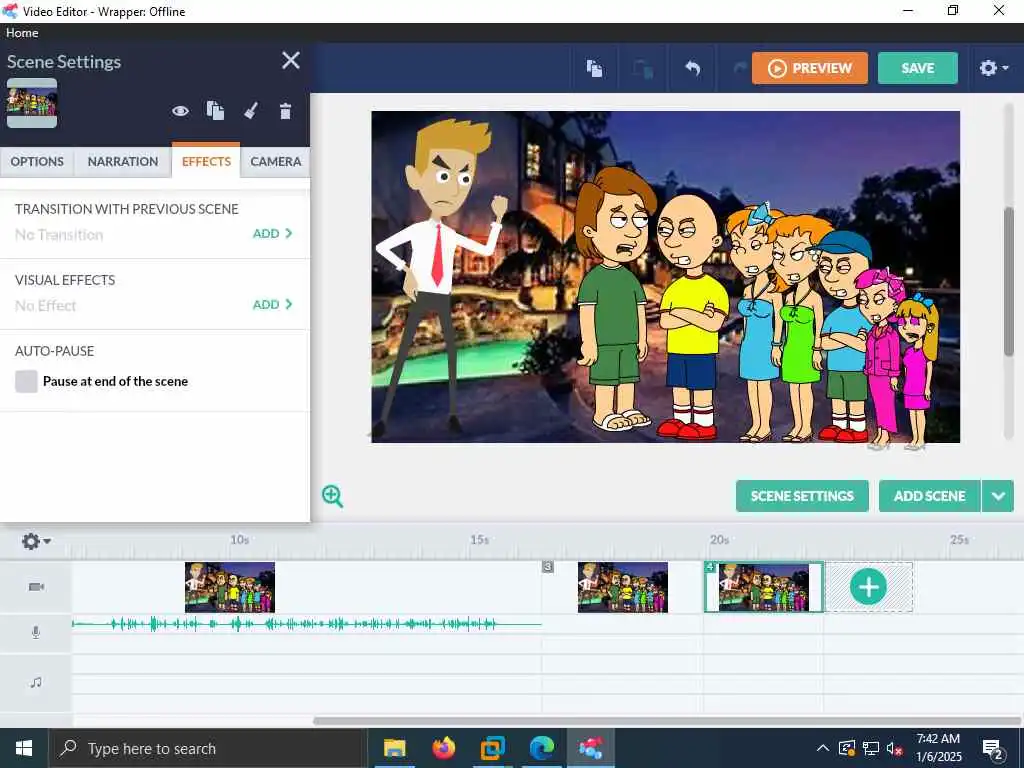Click the SAVE button
Image resolution: width=1024 pixels, height=768 pixels.
coord(918,68)
